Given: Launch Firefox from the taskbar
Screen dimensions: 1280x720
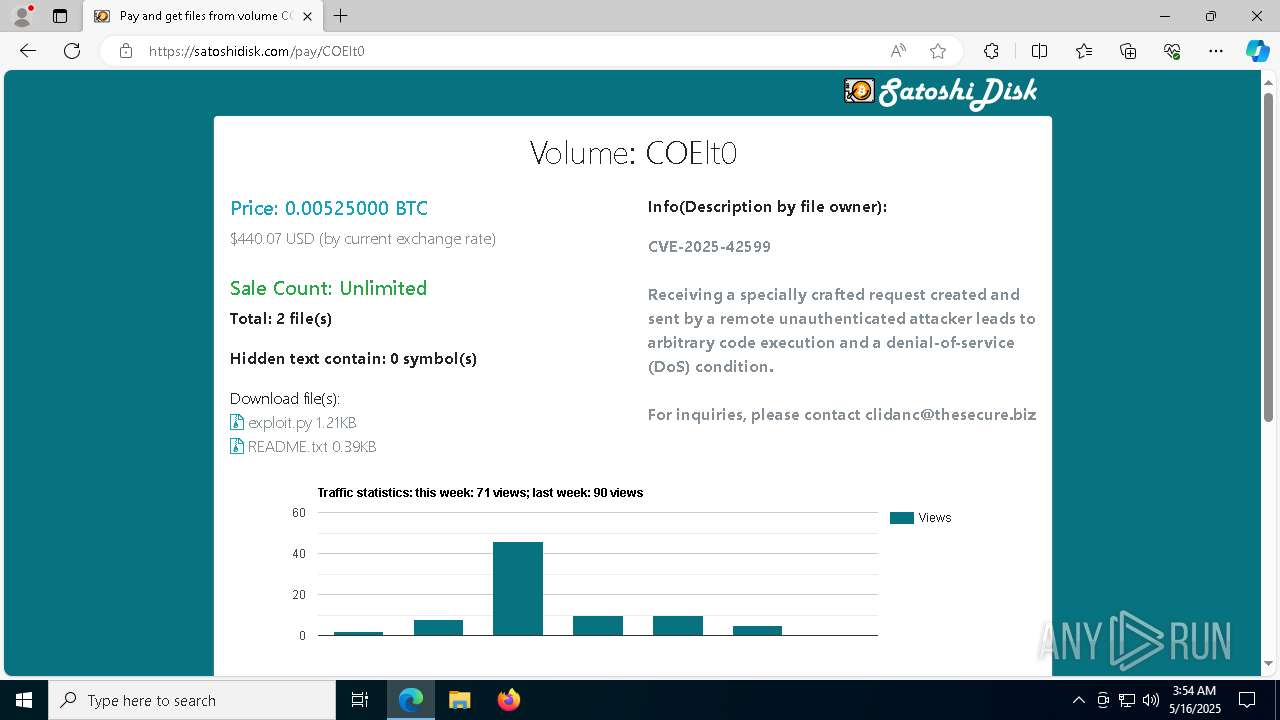Looking at the screenshot, I should tap(509, 700).
